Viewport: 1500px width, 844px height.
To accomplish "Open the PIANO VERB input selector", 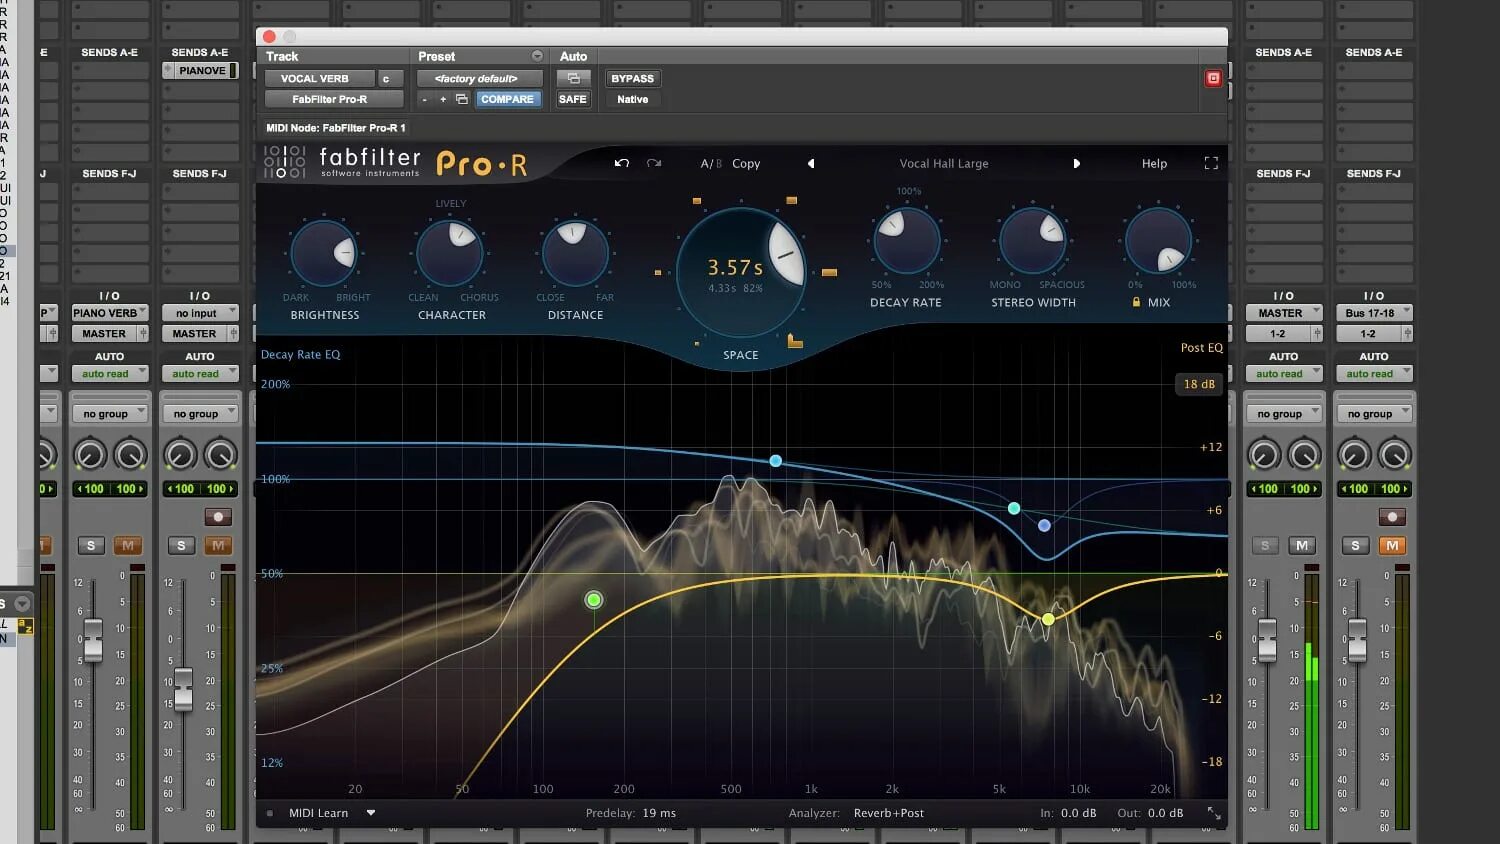I will pyautogui.click(x=110, y=312).
